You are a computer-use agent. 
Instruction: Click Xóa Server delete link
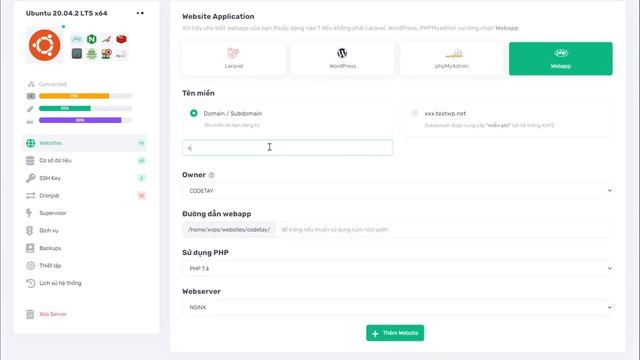click(x=53, y=314)
